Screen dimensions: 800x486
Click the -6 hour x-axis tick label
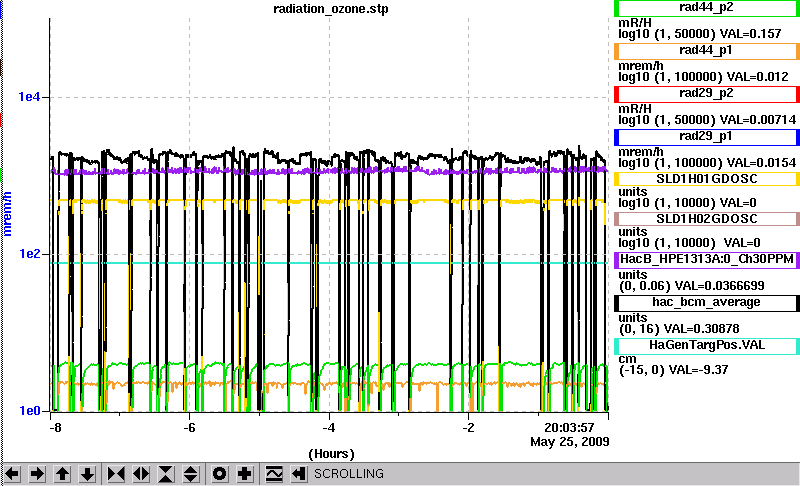click(x=189, y=427)
